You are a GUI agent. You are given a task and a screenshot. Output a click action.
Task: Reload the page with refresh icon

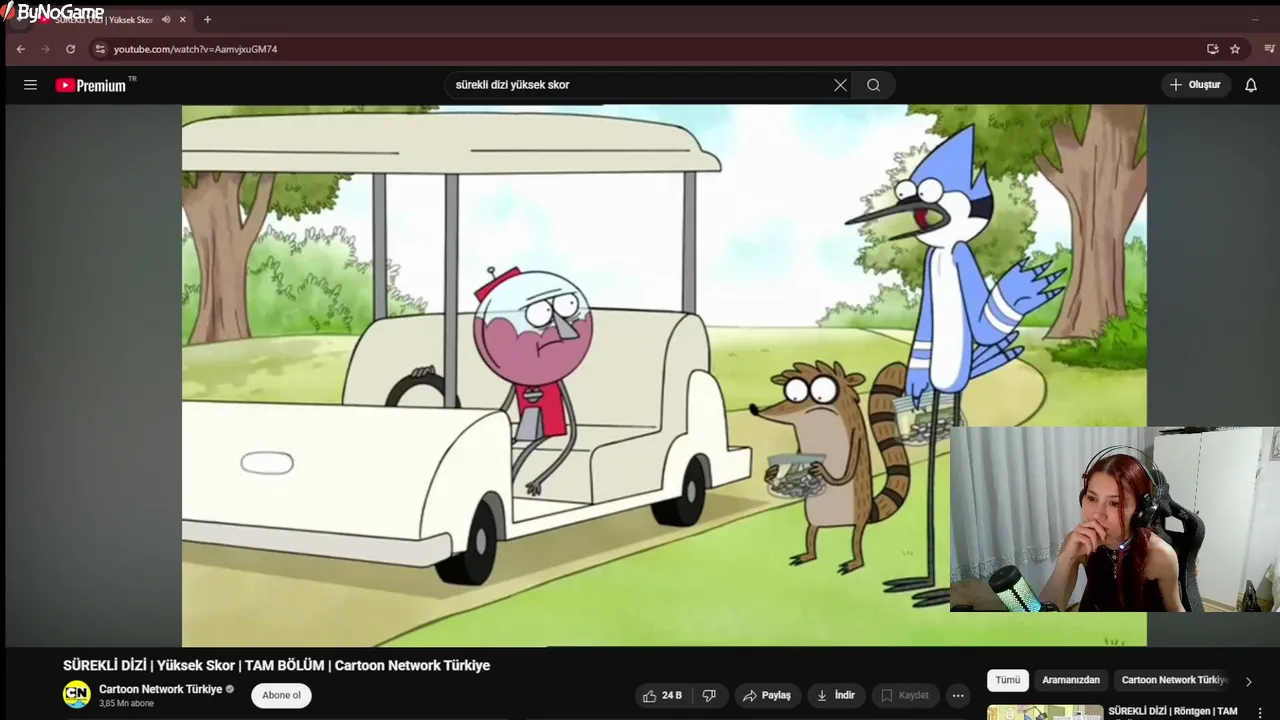pyautogui.click(x=70, y=49)
